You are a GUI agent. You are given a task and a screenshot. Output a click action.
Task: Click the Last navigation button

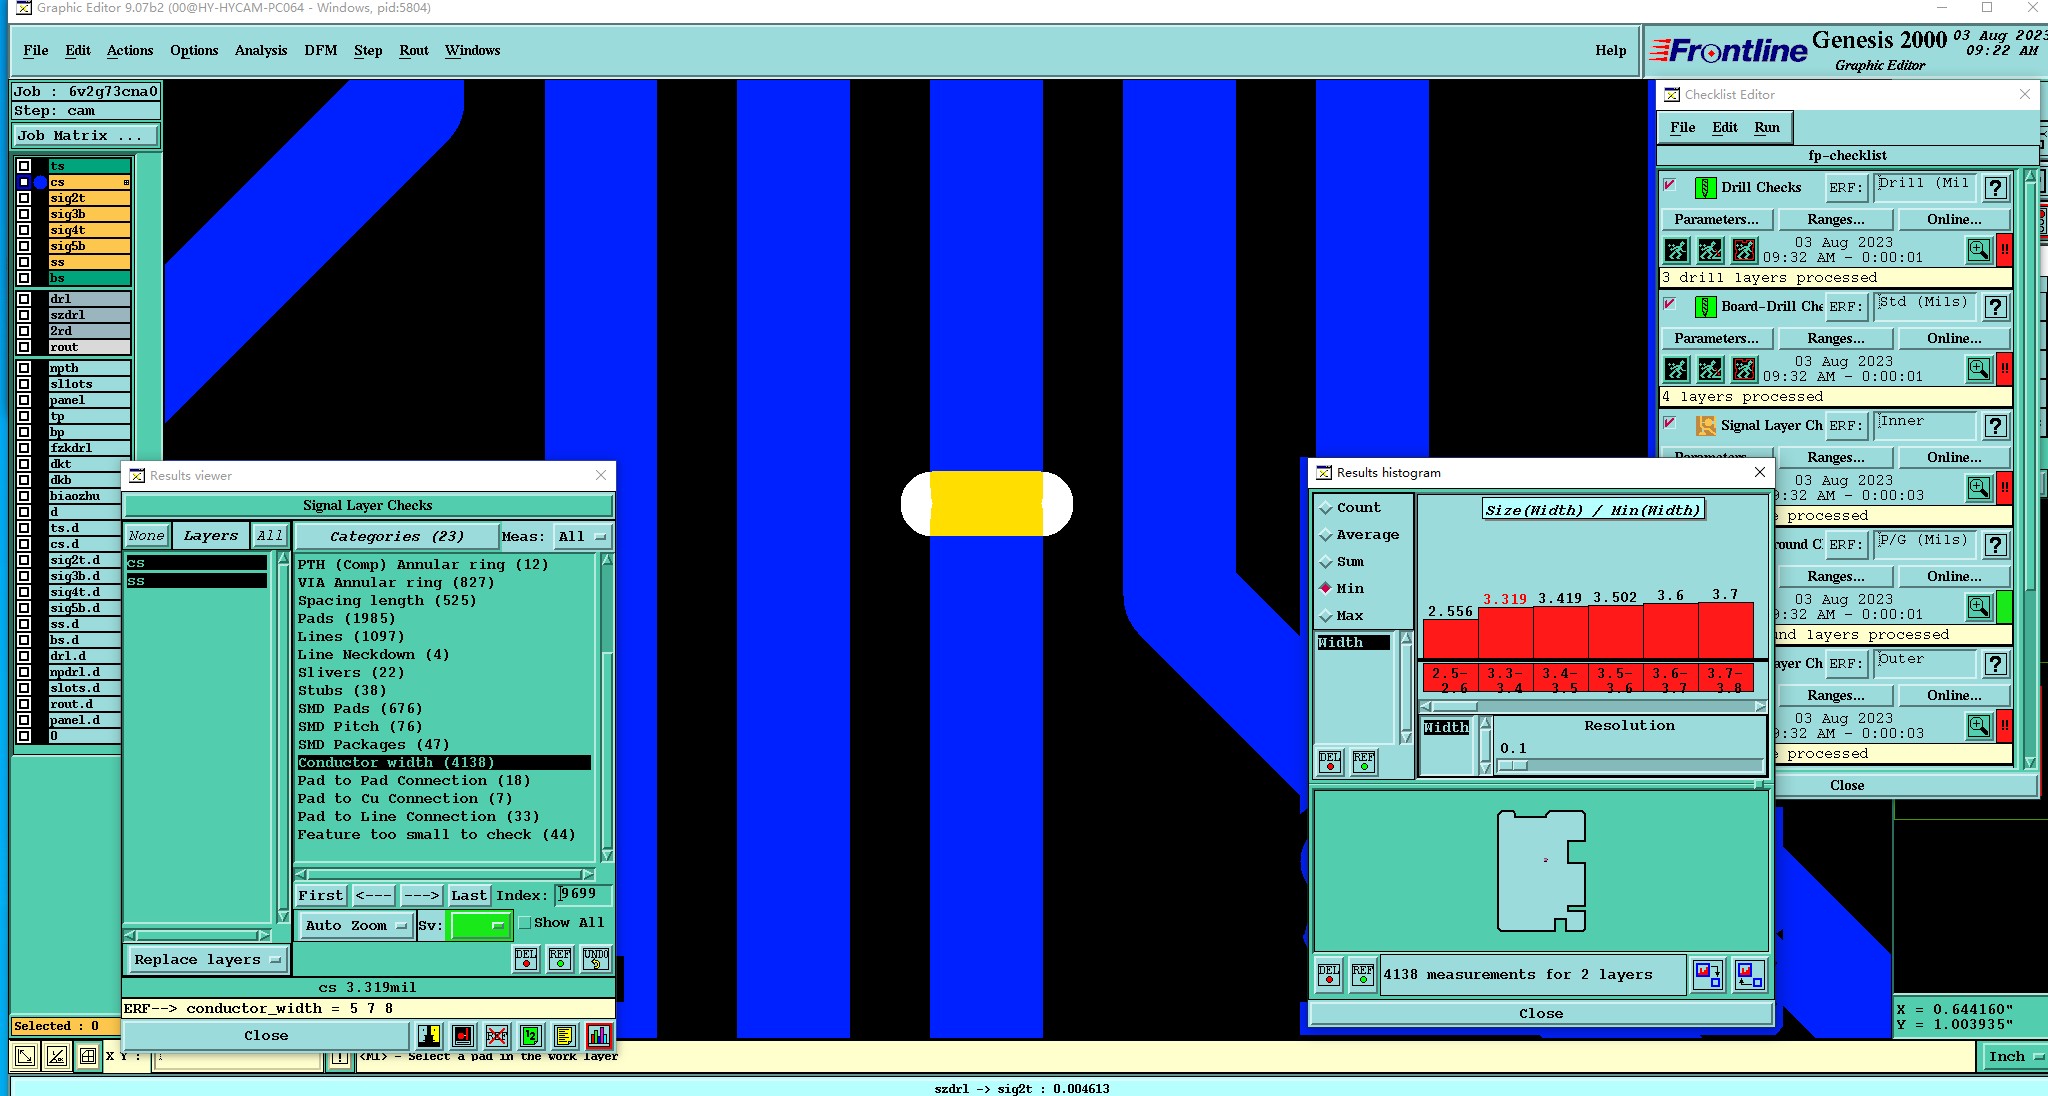tap(468, 895)
